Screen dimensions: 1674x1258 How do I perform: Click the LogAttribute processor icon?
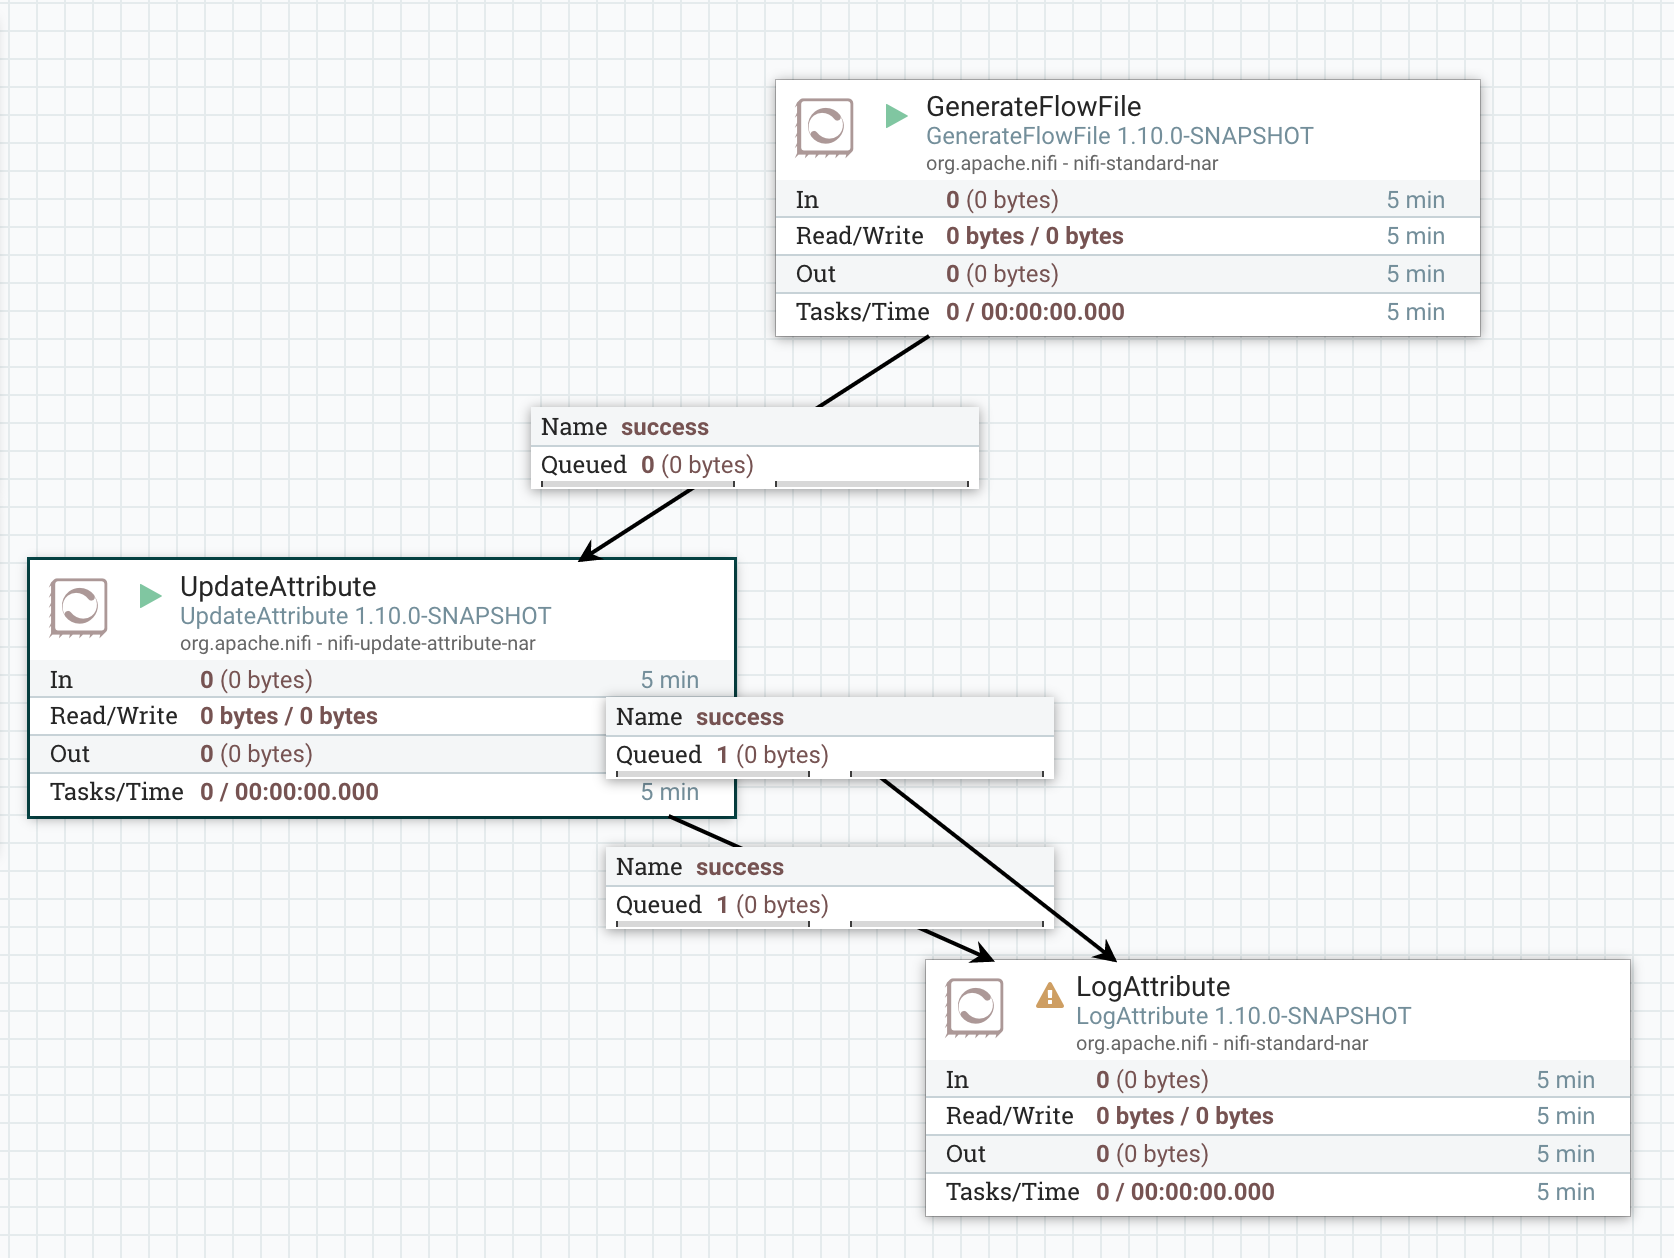974,1007
